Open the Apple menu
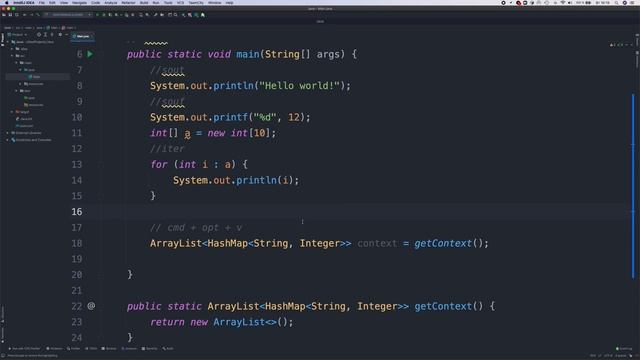640x360 pixels. click(7, 2)
